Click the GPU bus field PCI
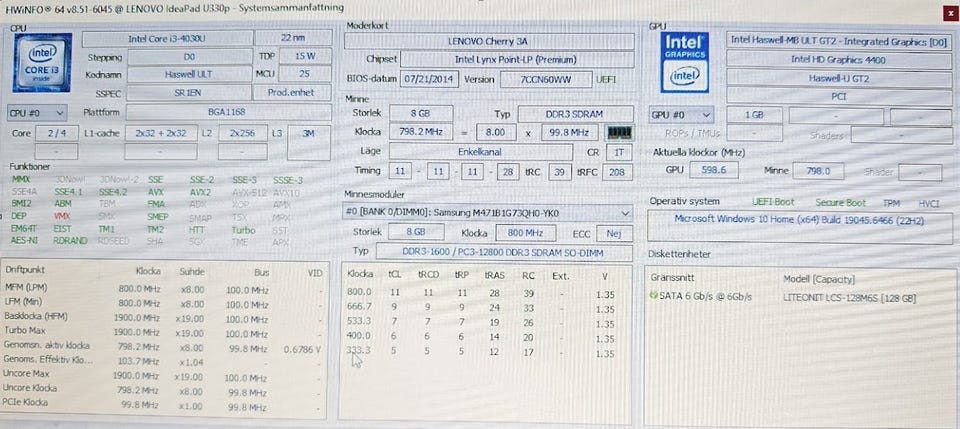This screenshot has width=960, height=429. [839, 97]
